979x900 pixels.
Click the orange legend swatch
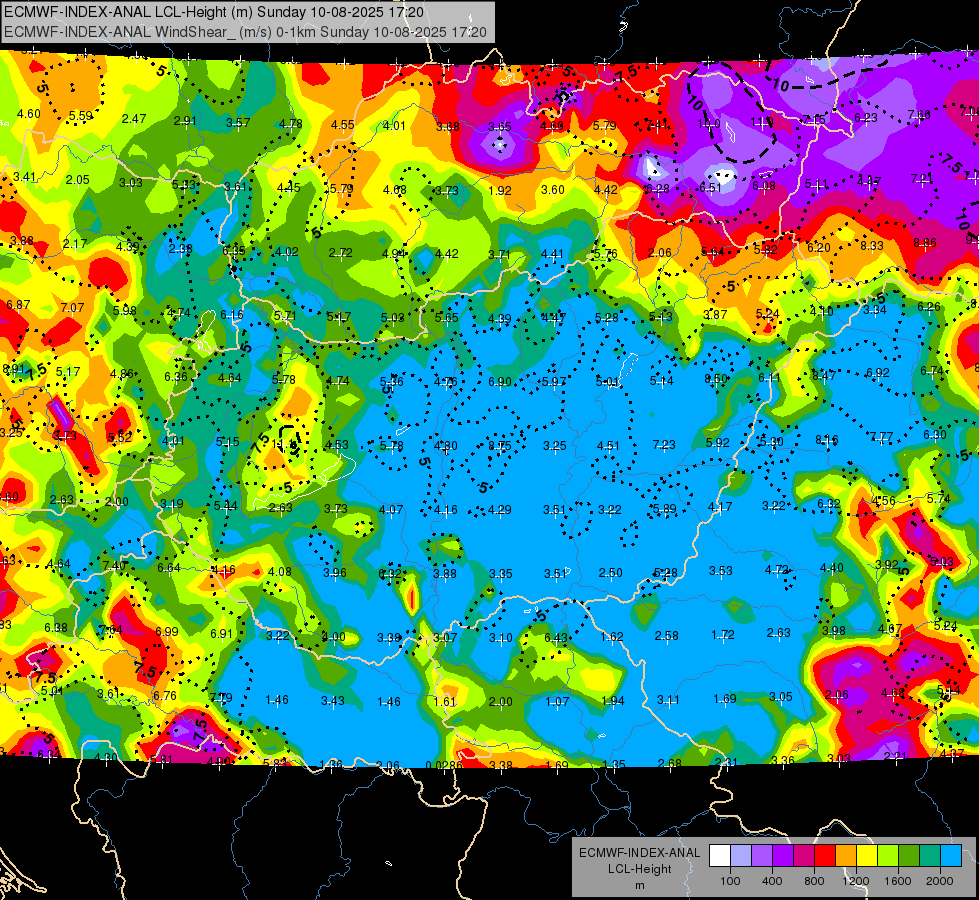[846, 856]
